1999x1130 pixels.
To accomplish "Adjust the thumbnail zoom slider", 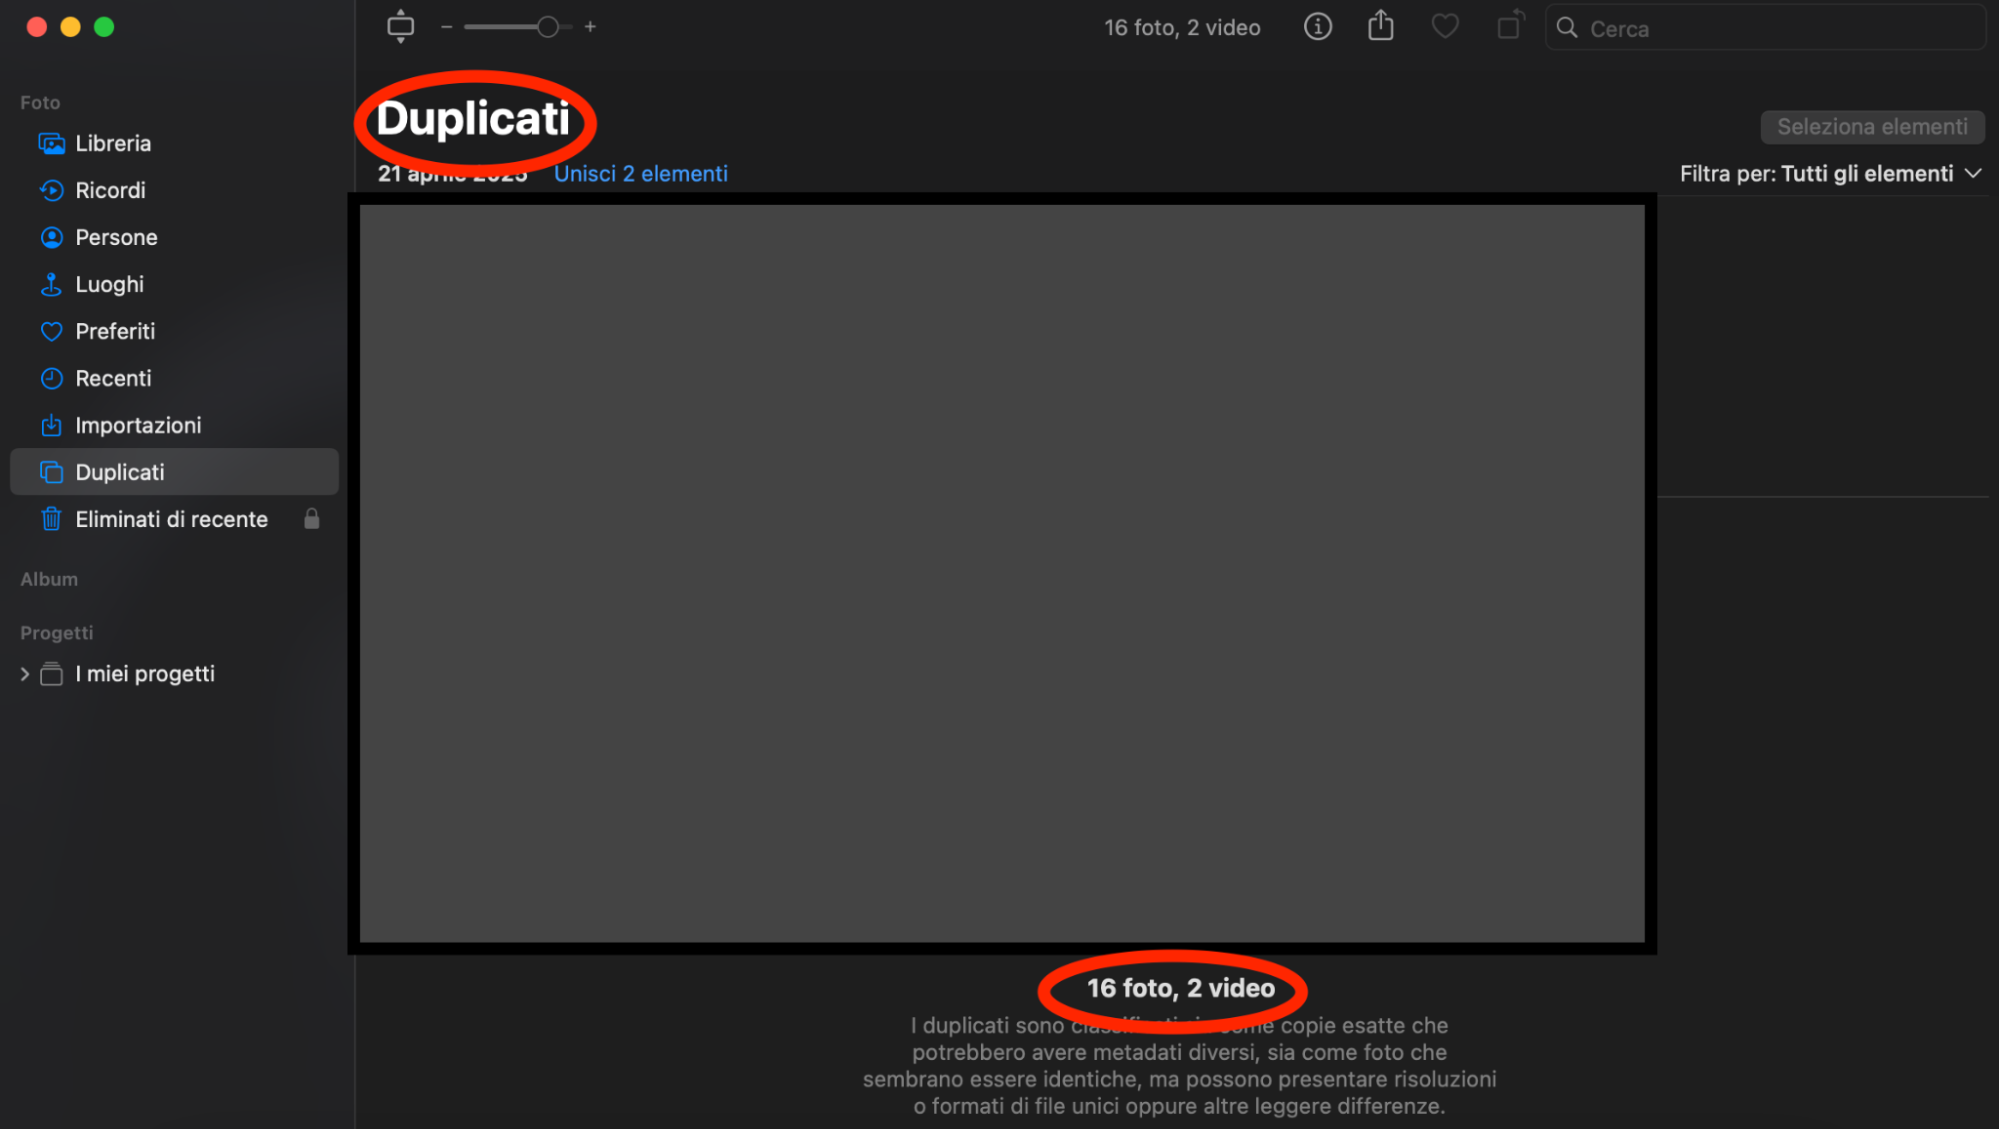I will [547, 26].
